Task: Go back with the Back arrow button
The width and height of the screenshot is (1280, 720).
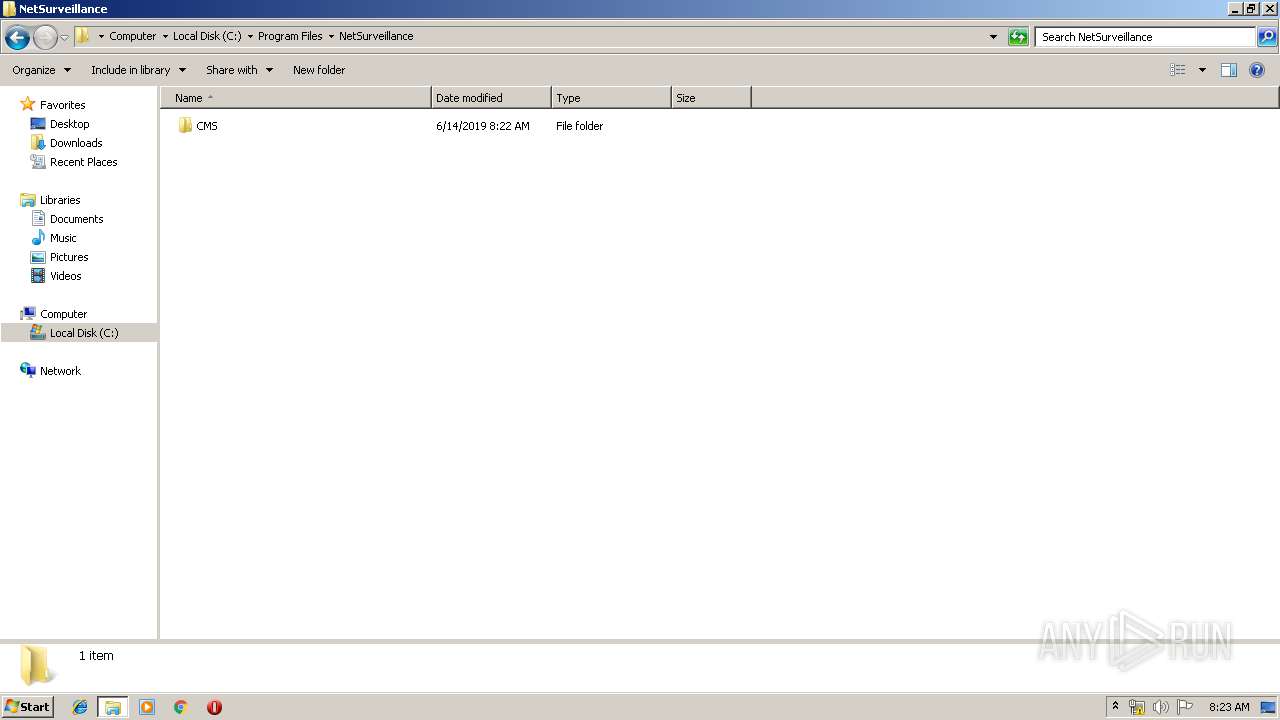Action: (x=17, y=37)
